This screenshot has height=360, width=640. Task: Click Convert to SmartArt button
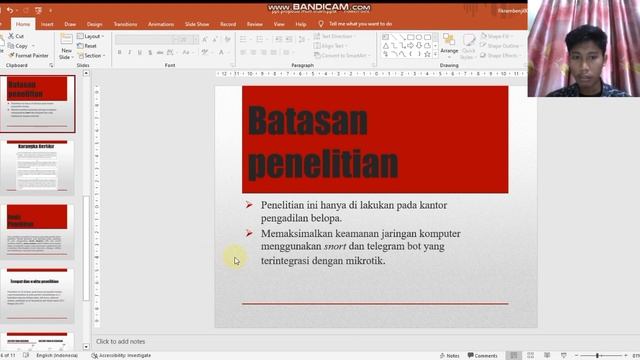(x=342, y=56)
